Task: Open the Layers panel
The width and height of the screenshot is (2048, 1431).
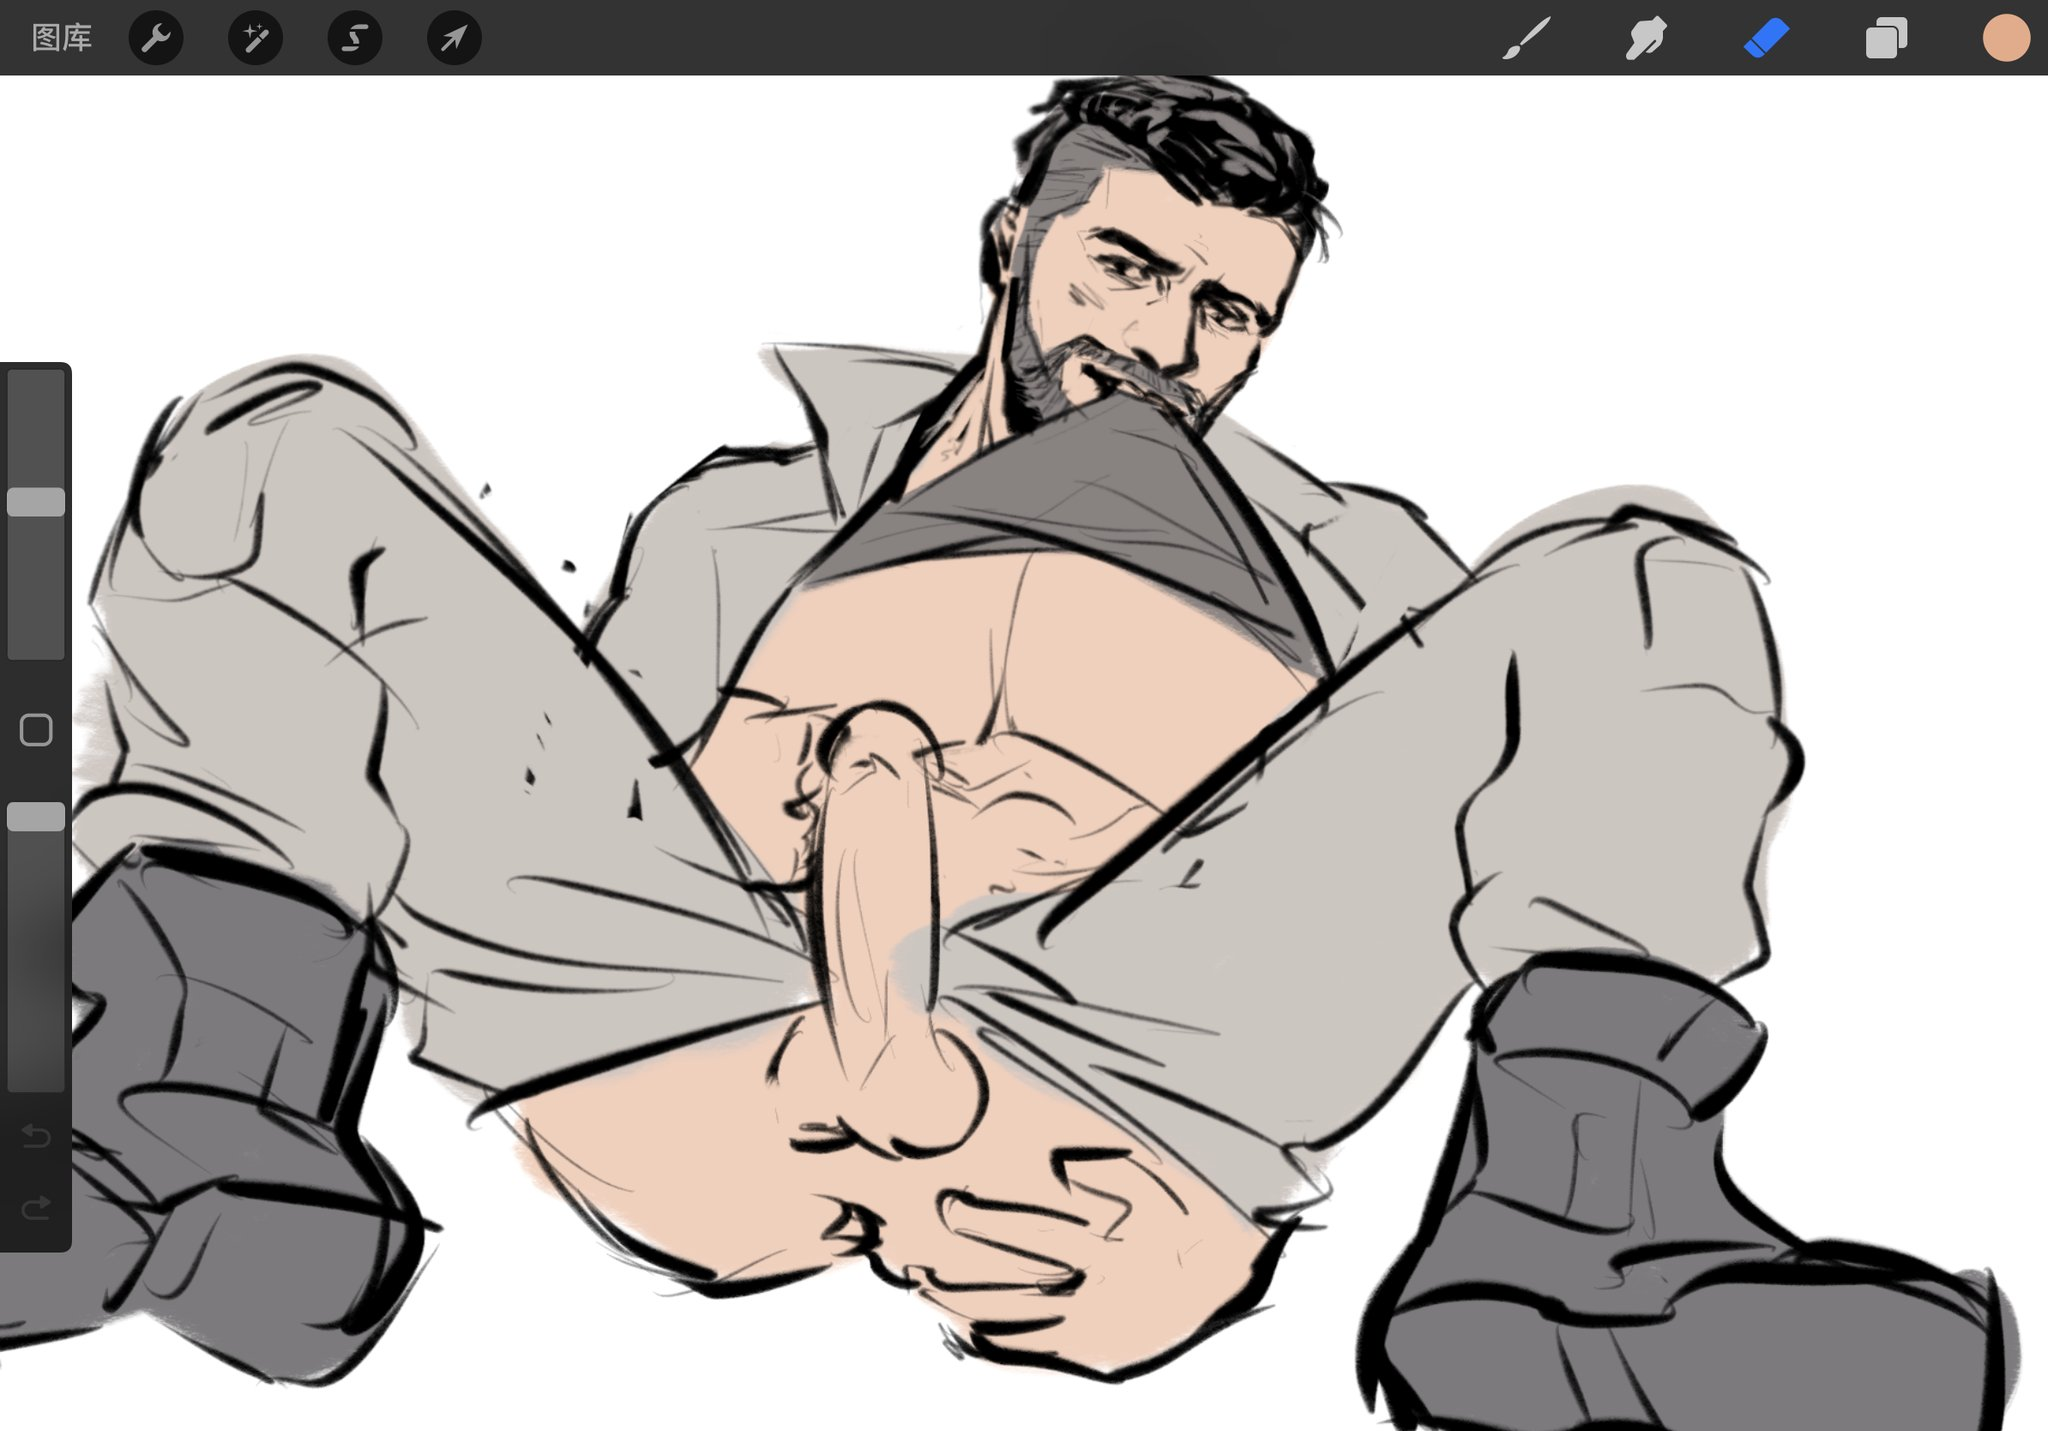Action: point(1886,38)
